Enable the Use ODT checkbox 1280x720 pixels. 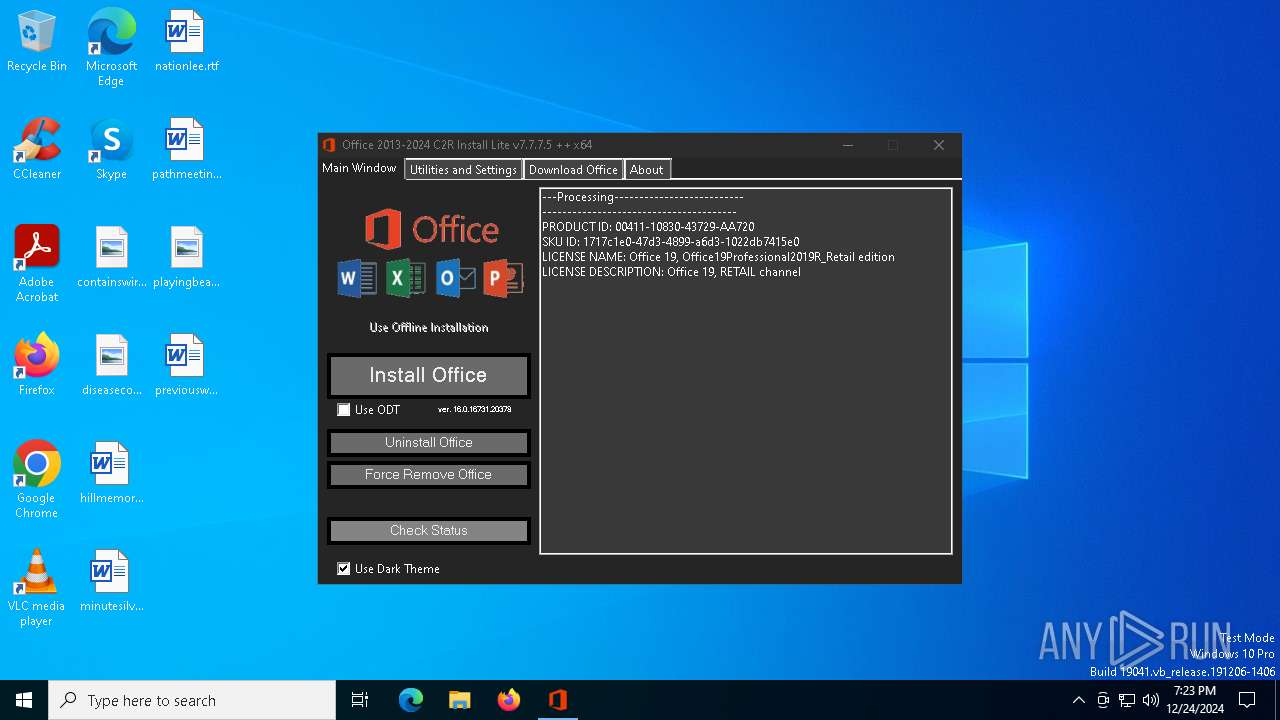coord(344,410)
